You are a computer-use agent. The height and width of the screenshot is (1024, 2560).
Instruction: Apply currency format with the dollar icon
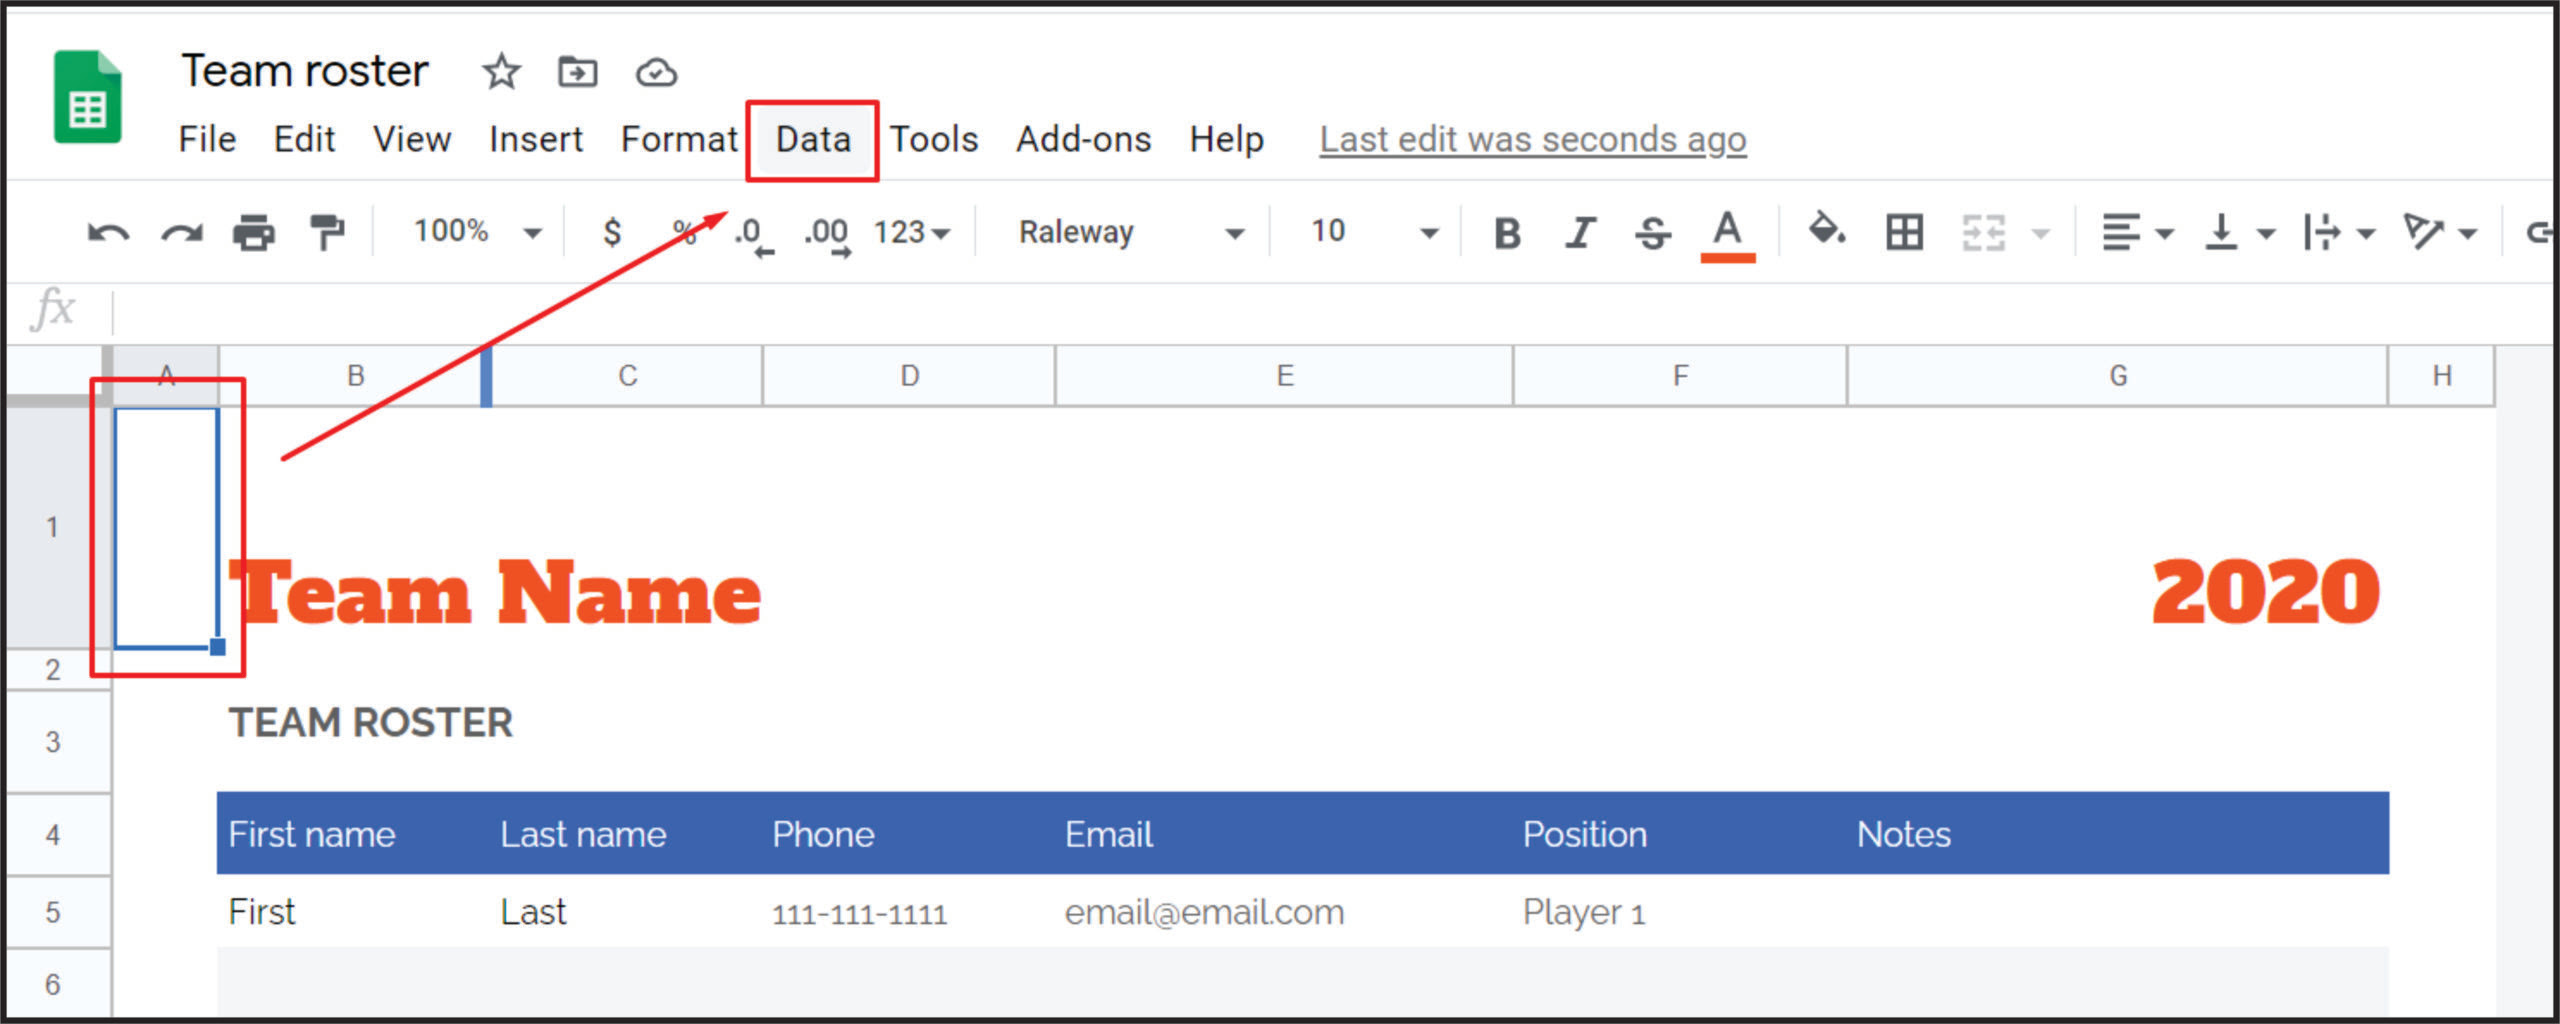(611, 231)
